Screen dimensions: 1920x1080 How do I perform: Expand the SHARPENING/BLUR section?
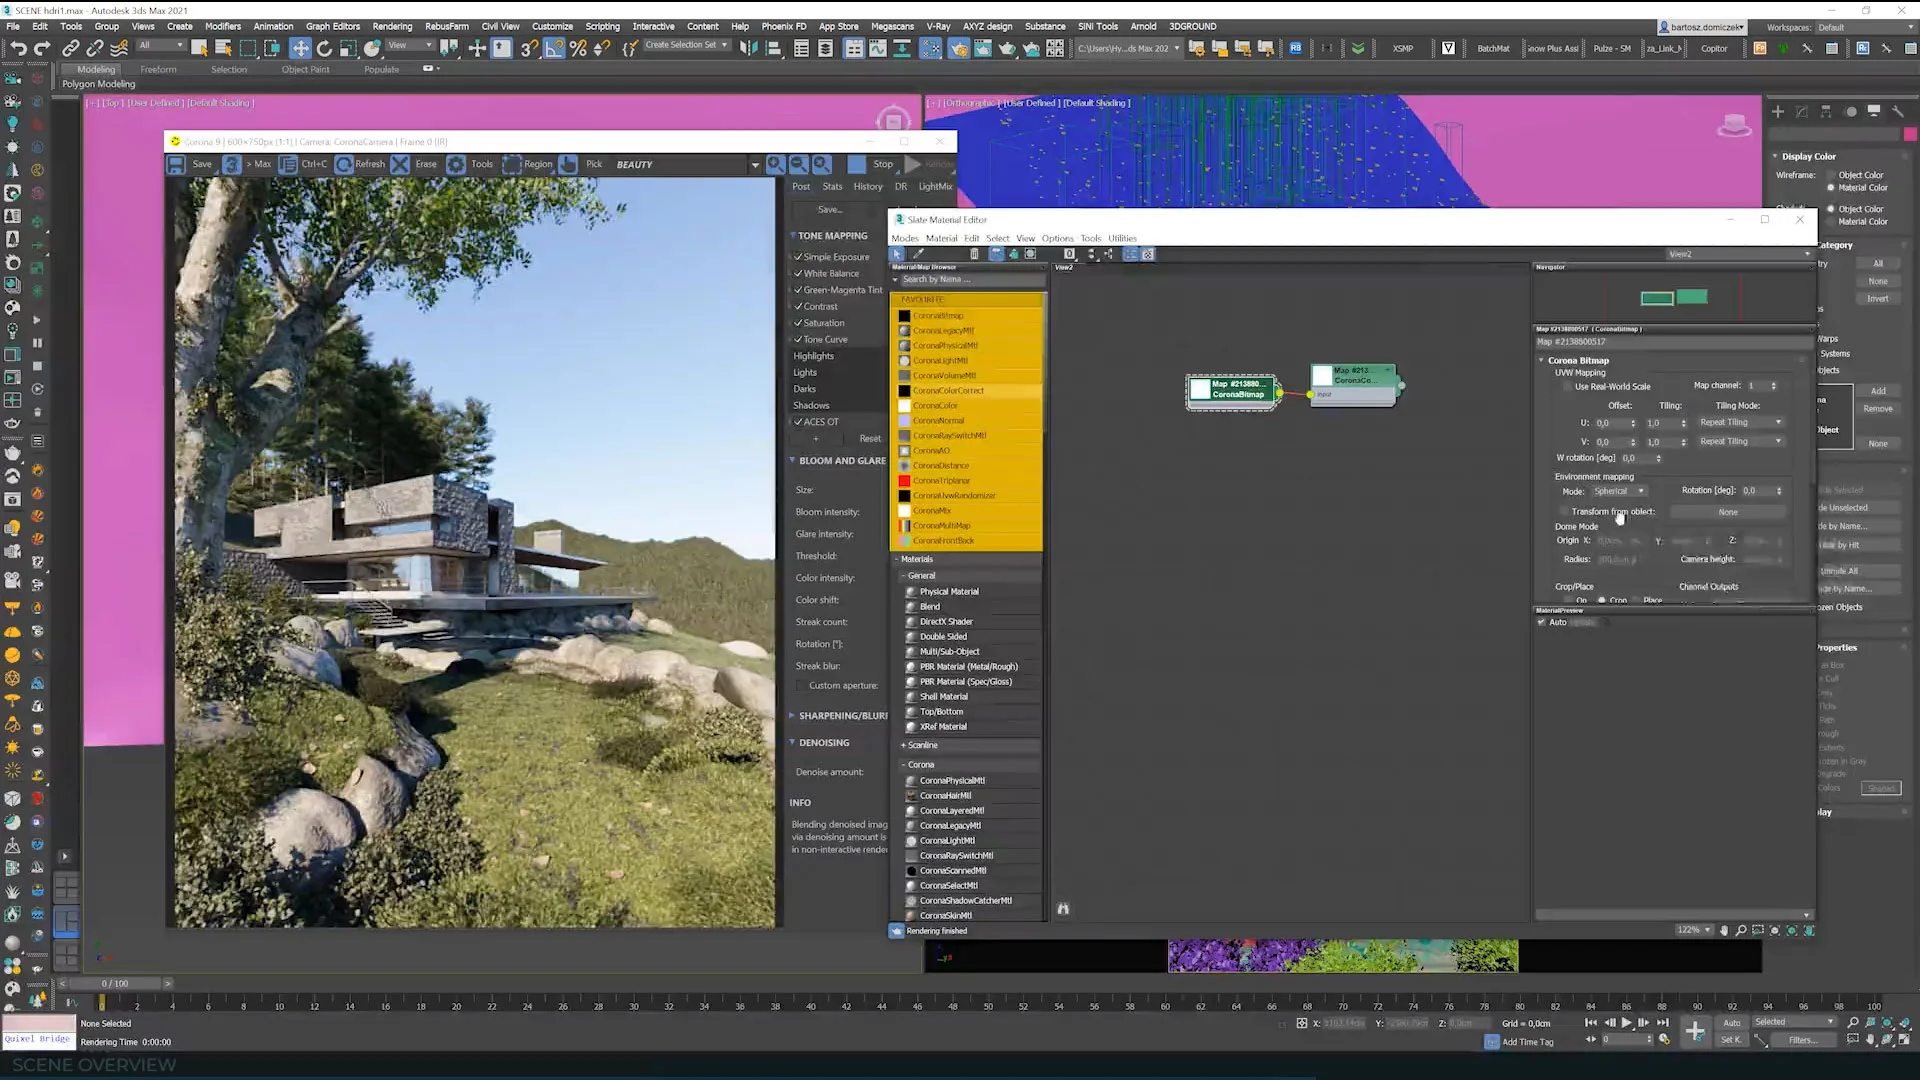[x=793, y=716]
